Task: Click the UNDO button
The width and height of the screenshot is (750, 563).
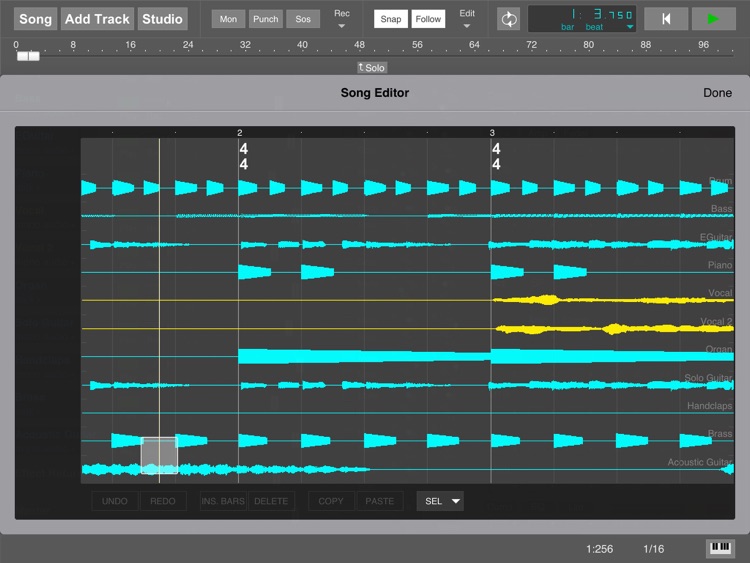Action: [115, 501]
